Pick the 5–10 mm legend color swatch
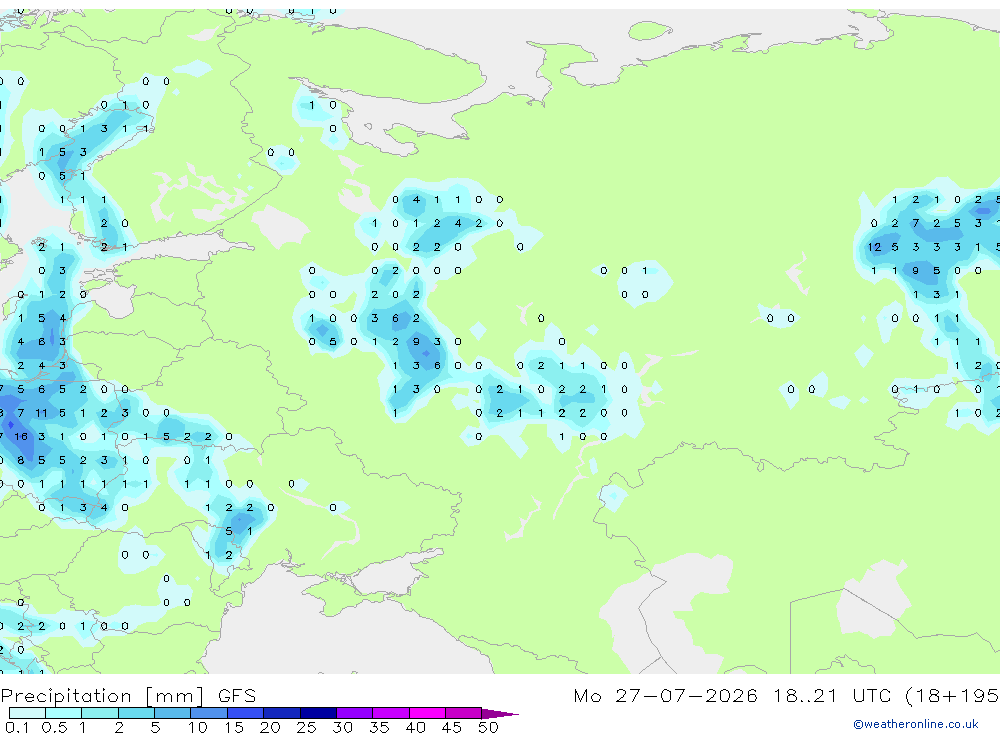The height and width of the screenshot is (733, 1000). point(172,713)
